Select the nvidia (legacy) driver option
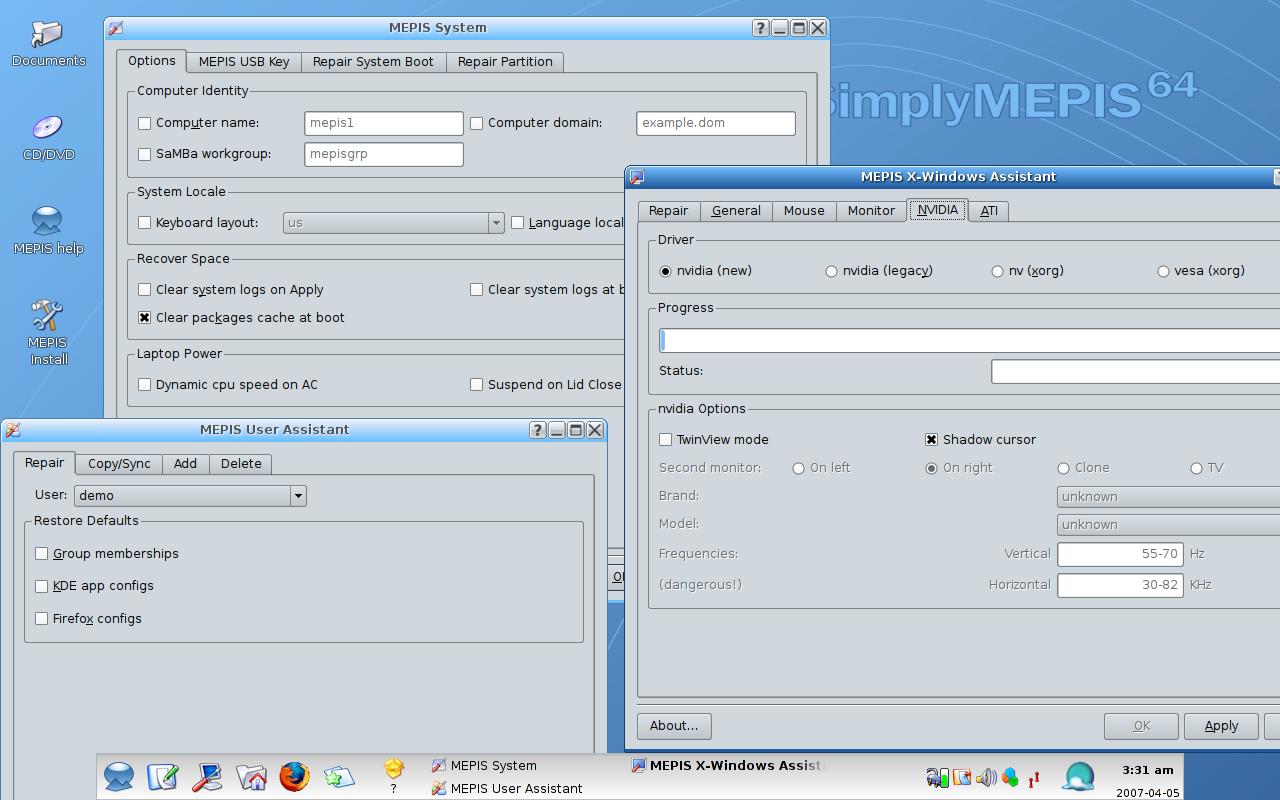Image resolution: width=1280 pixels, height=800 pixels. click(831, 271)
